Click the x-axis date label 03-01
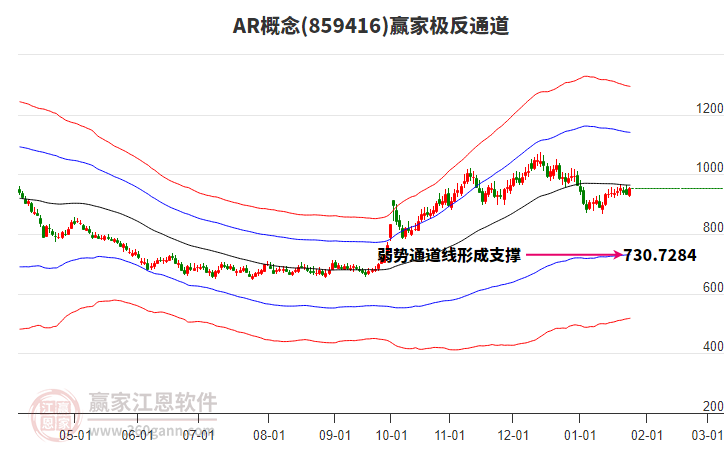Viewport: 726px width, 450px height. [x=707, y=435]
